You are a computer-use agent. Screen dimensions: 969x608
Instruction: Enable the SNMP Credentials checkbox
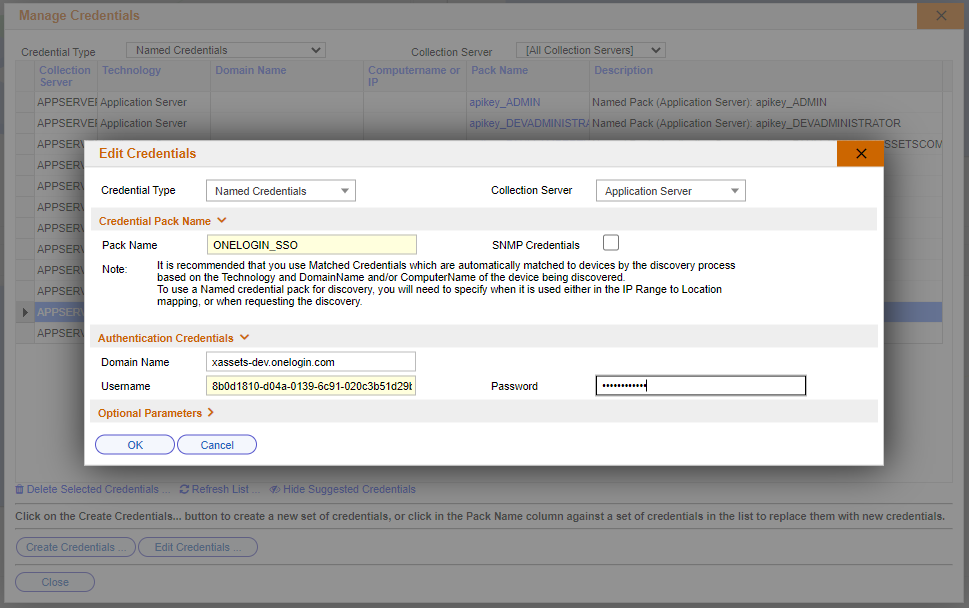(610, 242)
